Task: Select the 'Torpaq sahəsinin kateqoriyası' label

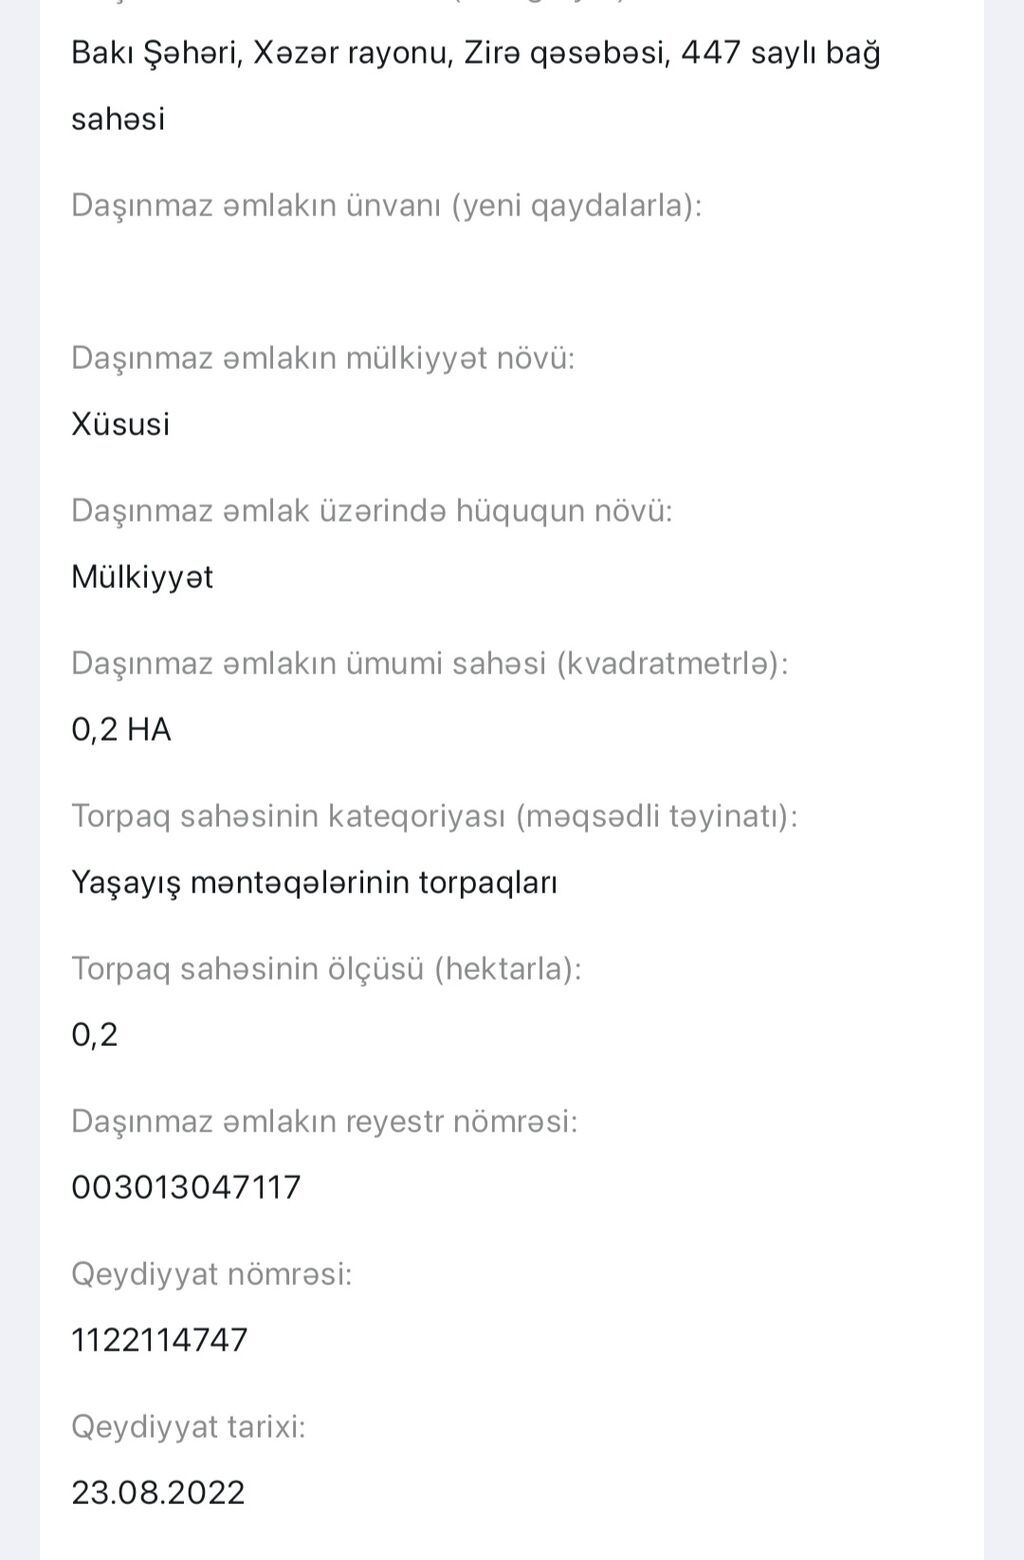Action: (434, 816)
